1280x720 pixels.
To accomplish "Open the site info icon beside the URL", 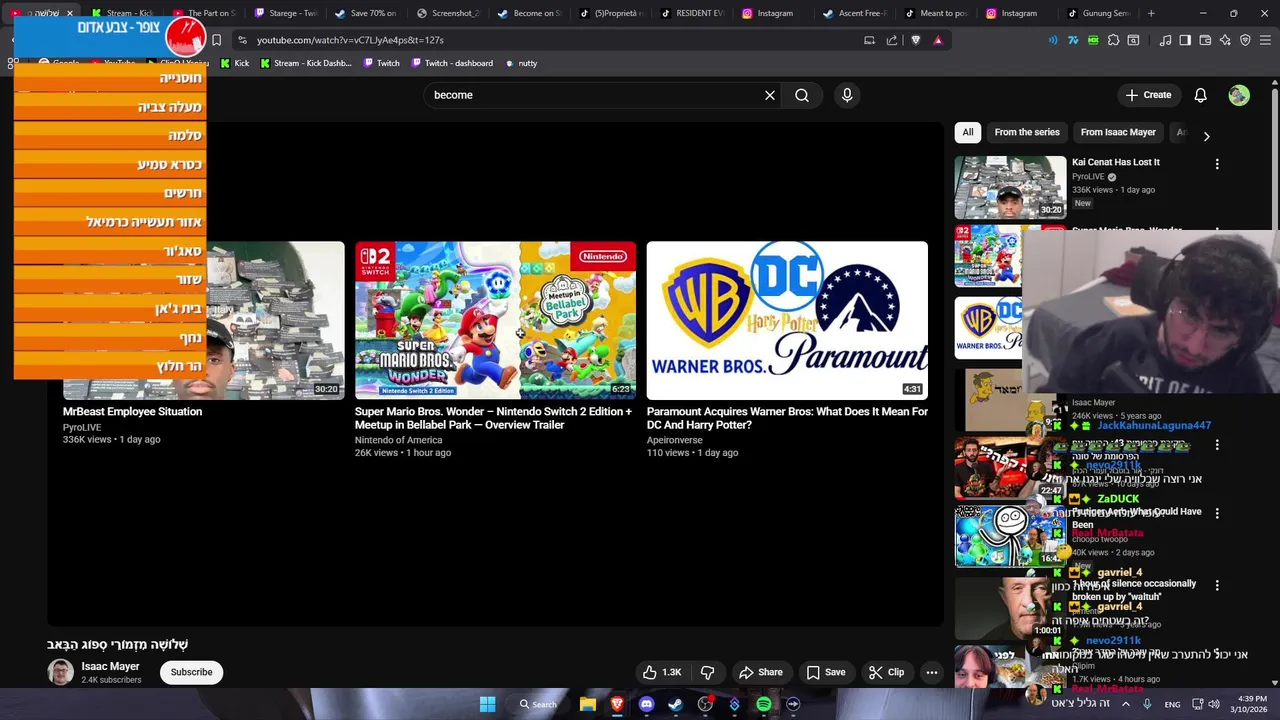I will click(x=241, y=40).
